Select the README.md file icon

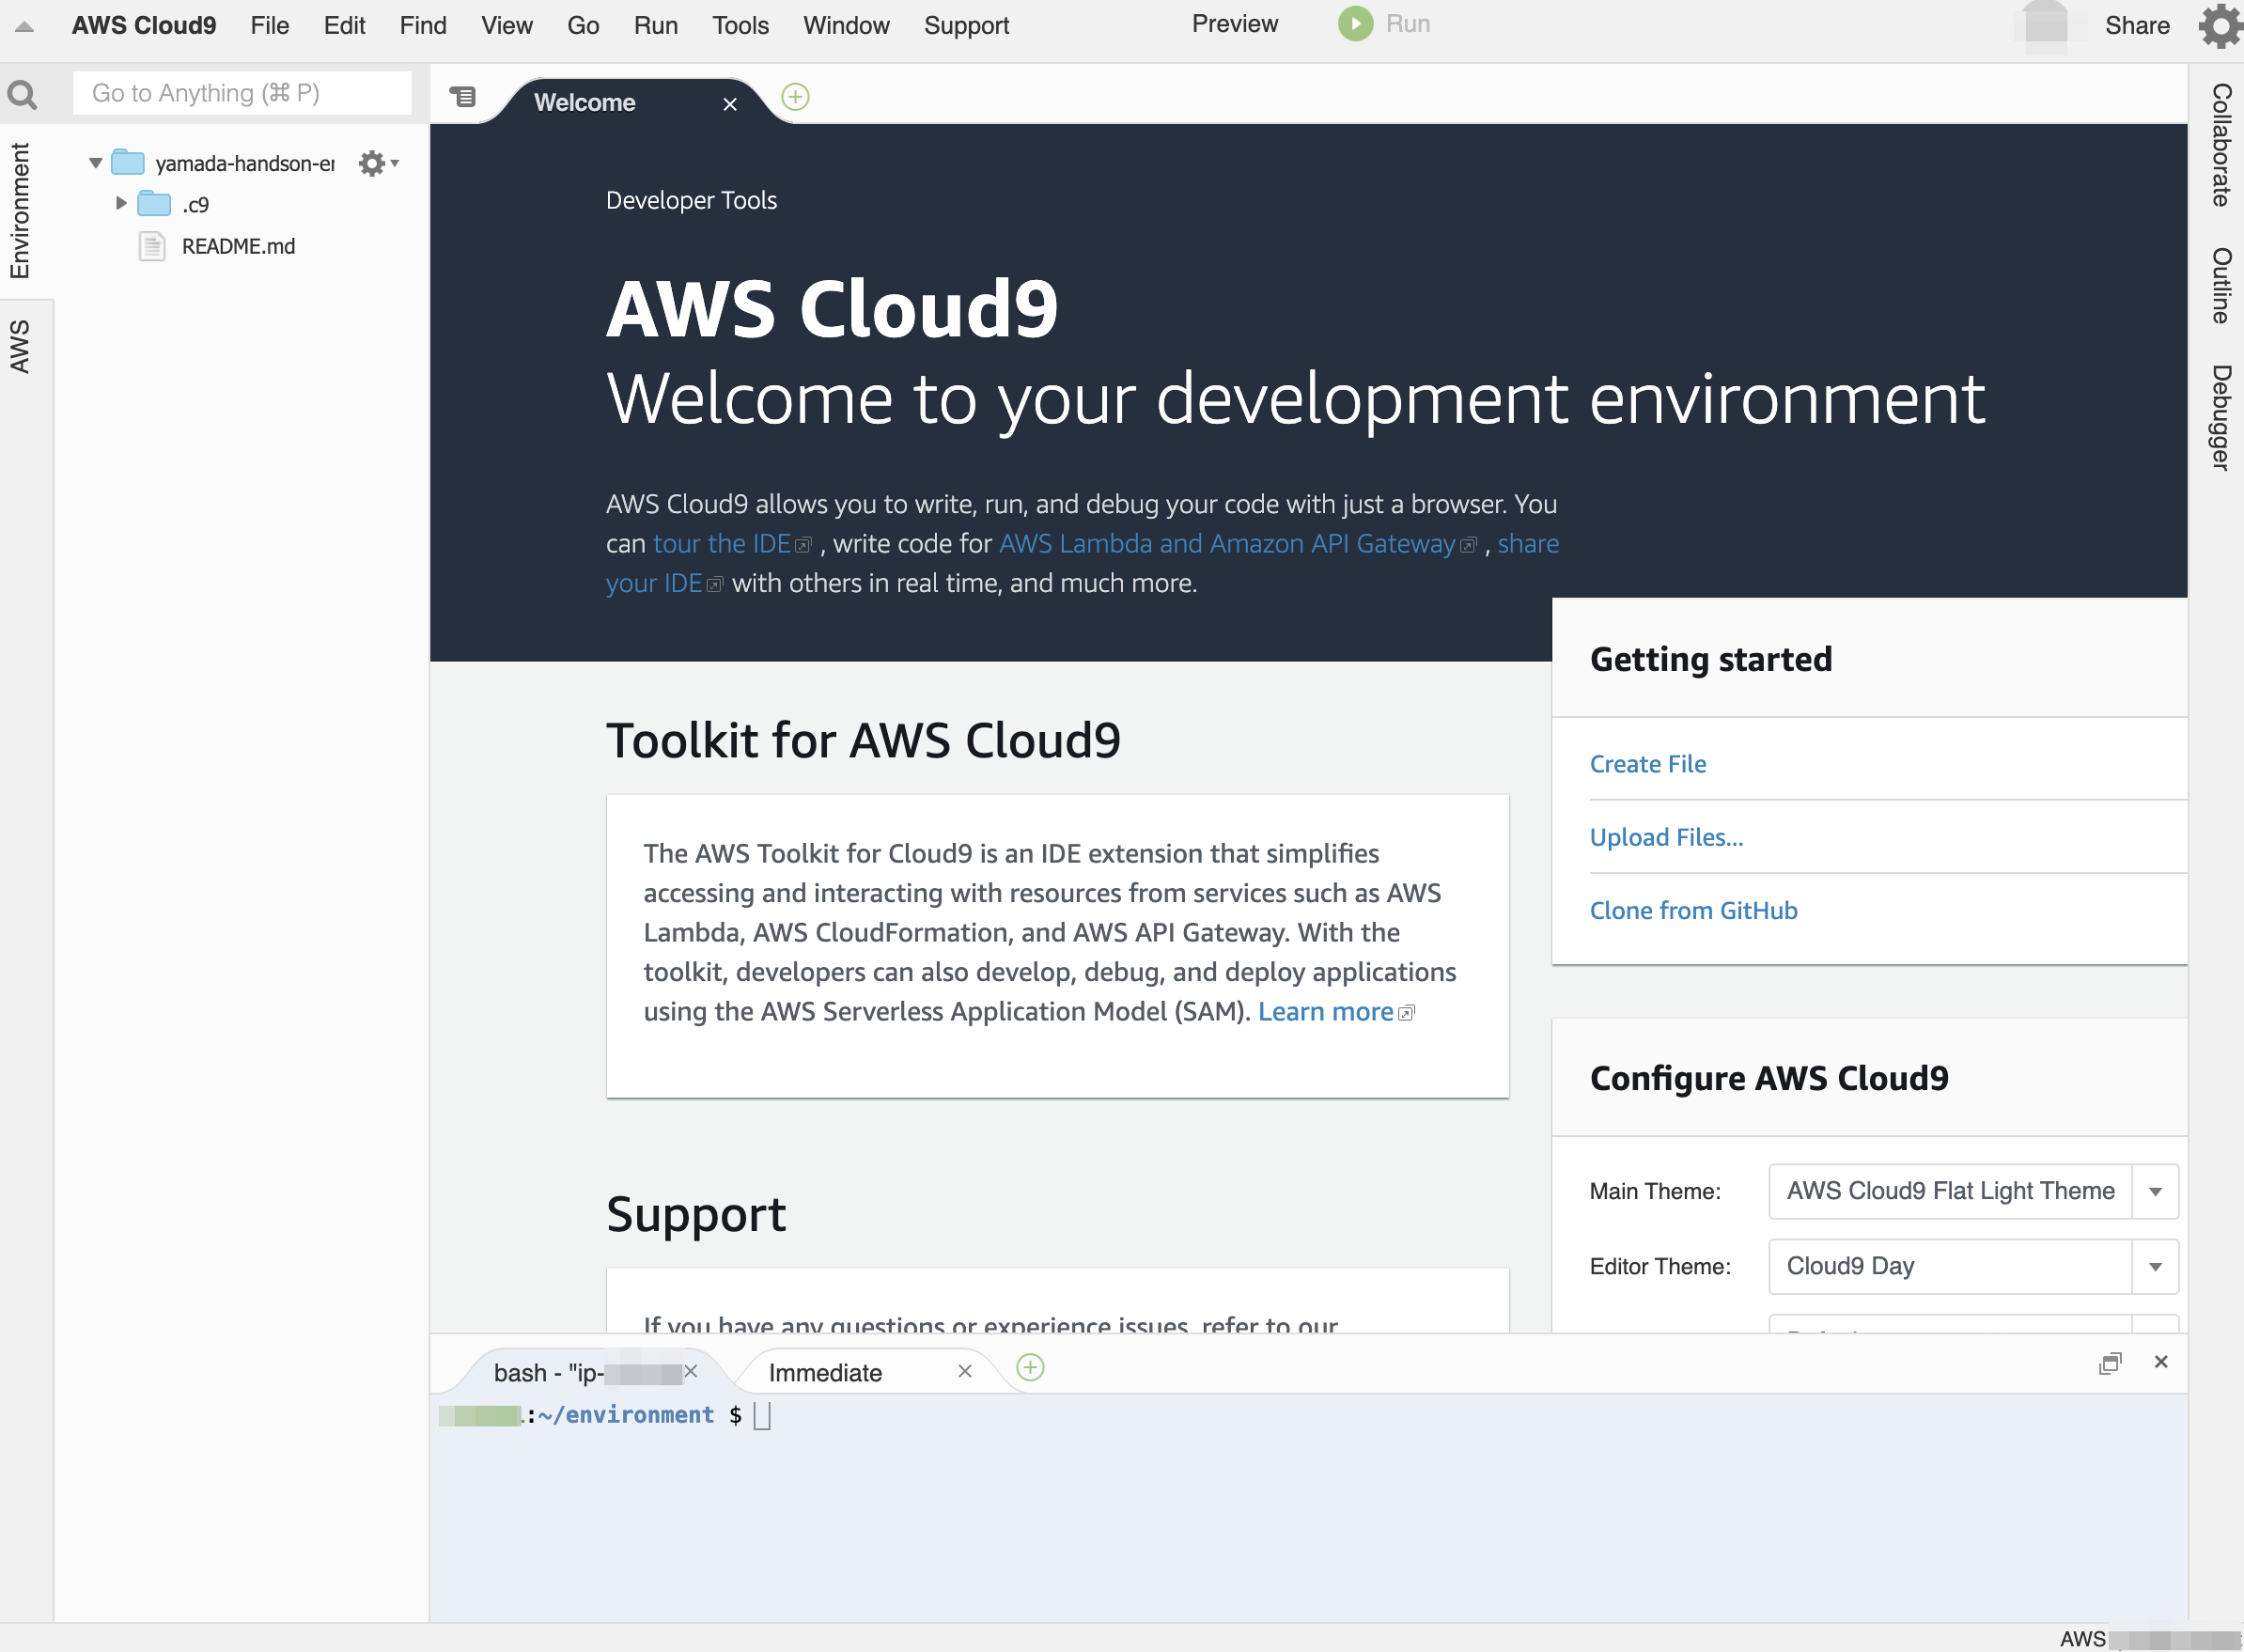coord(152,246)
